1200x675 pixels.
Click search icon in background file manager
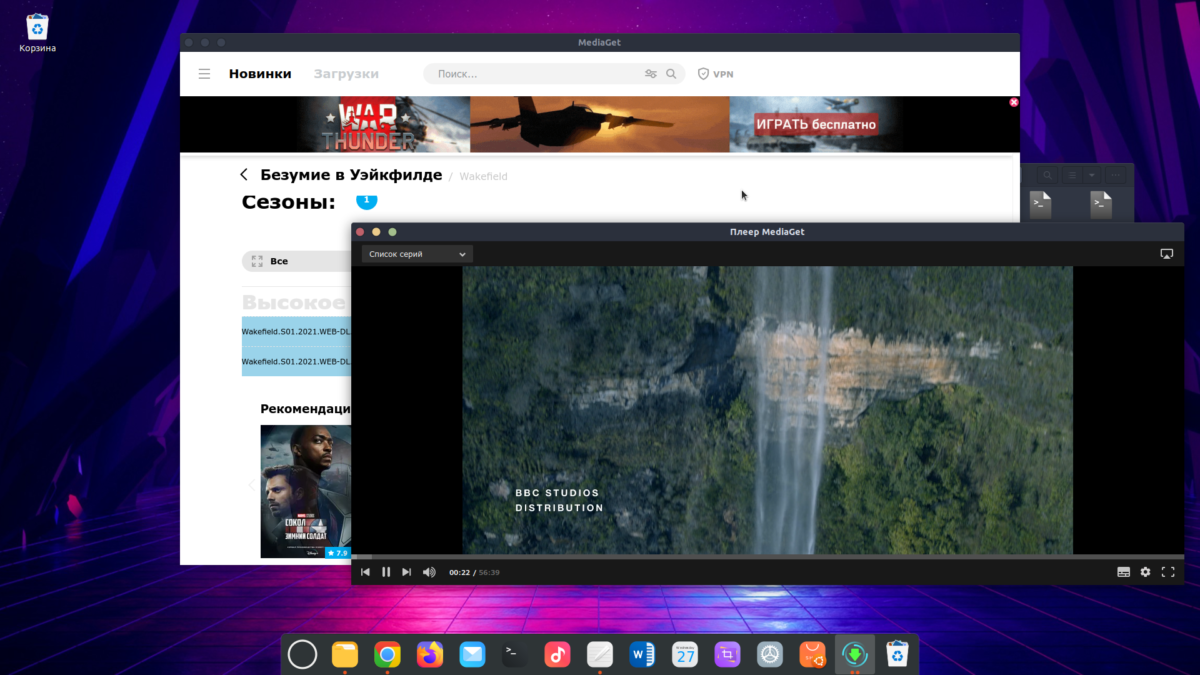[x=1047, y=175]
